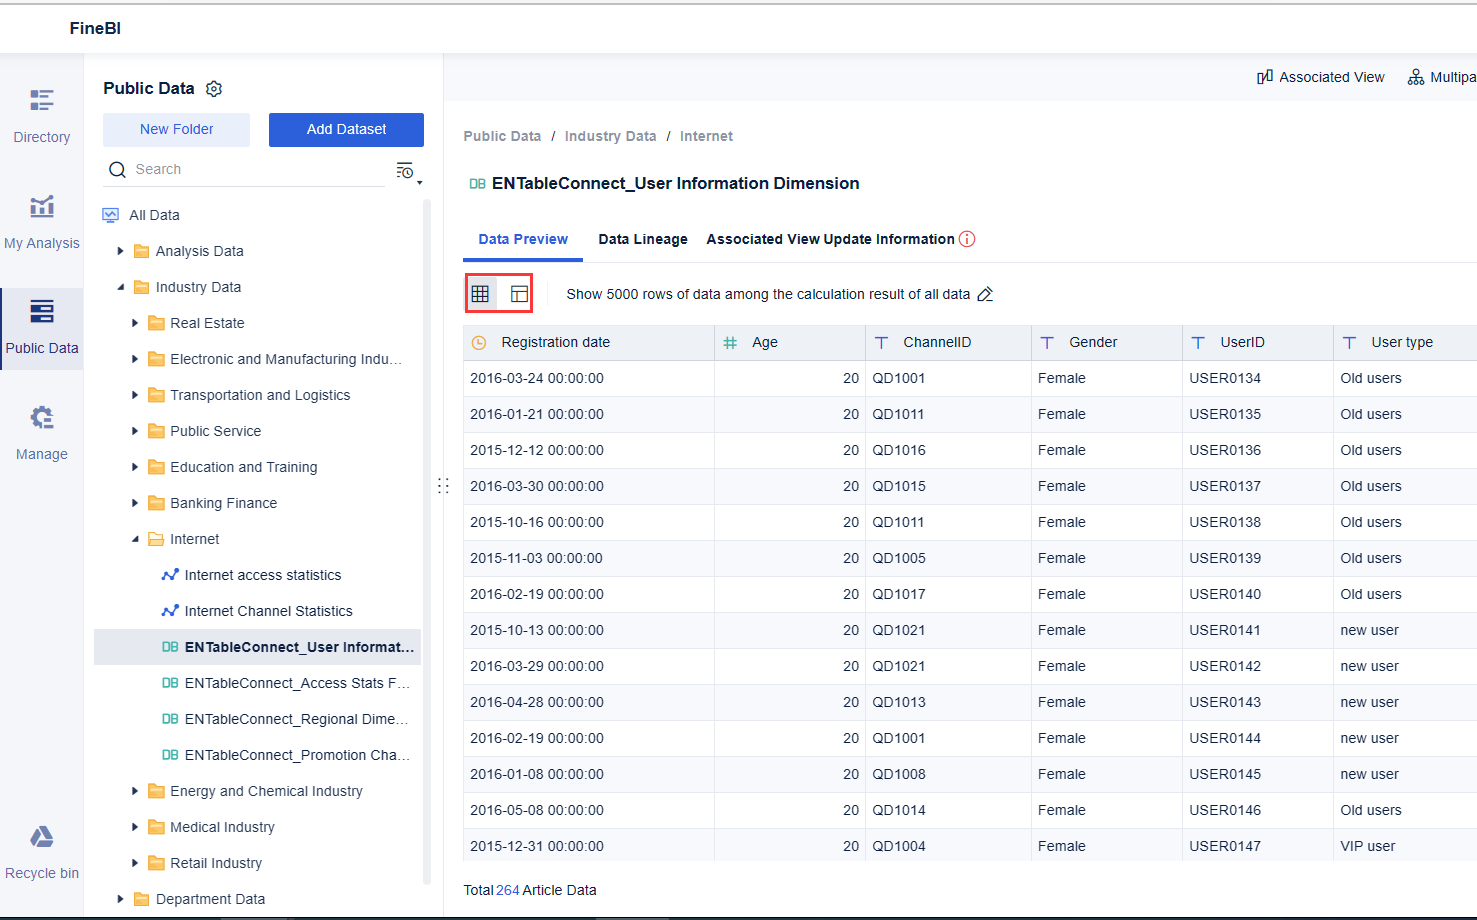Viewport: 1477px width, 920px height.
Task: Click the New Folder button
Action: coord(176,130)
